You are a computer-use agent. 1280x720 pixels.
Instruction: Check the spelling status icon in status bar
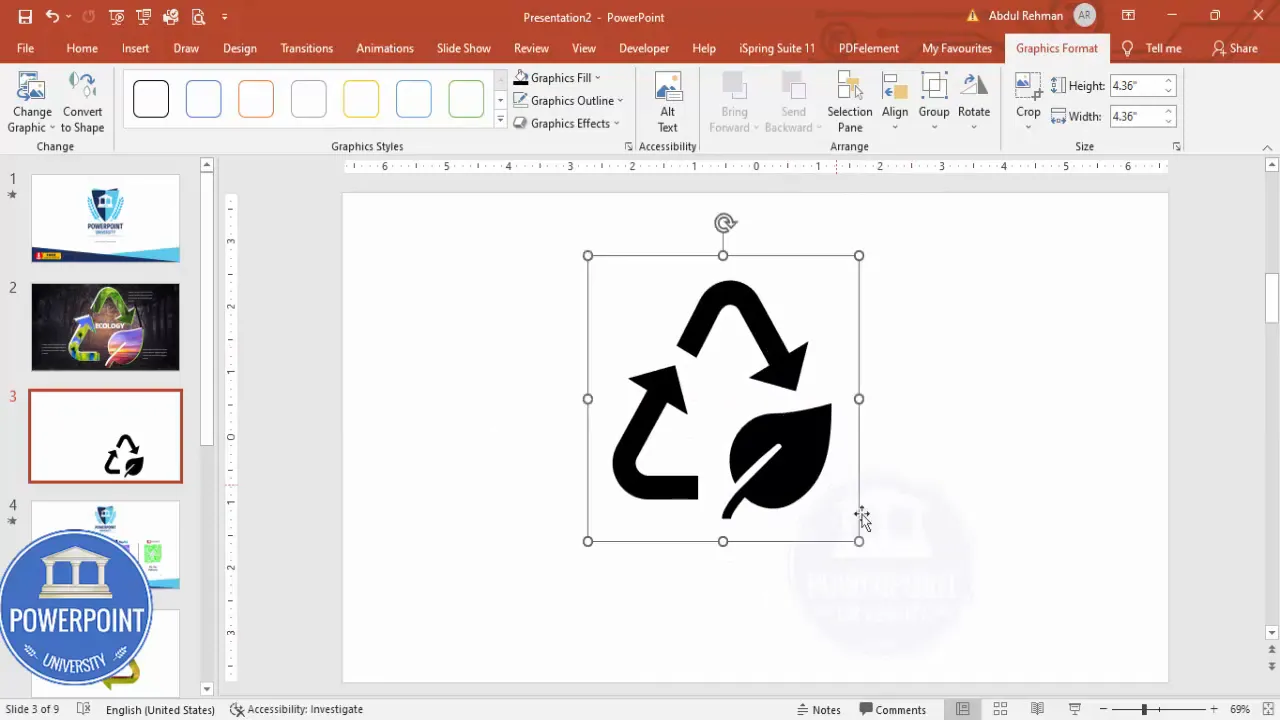(x=84, y=709)
